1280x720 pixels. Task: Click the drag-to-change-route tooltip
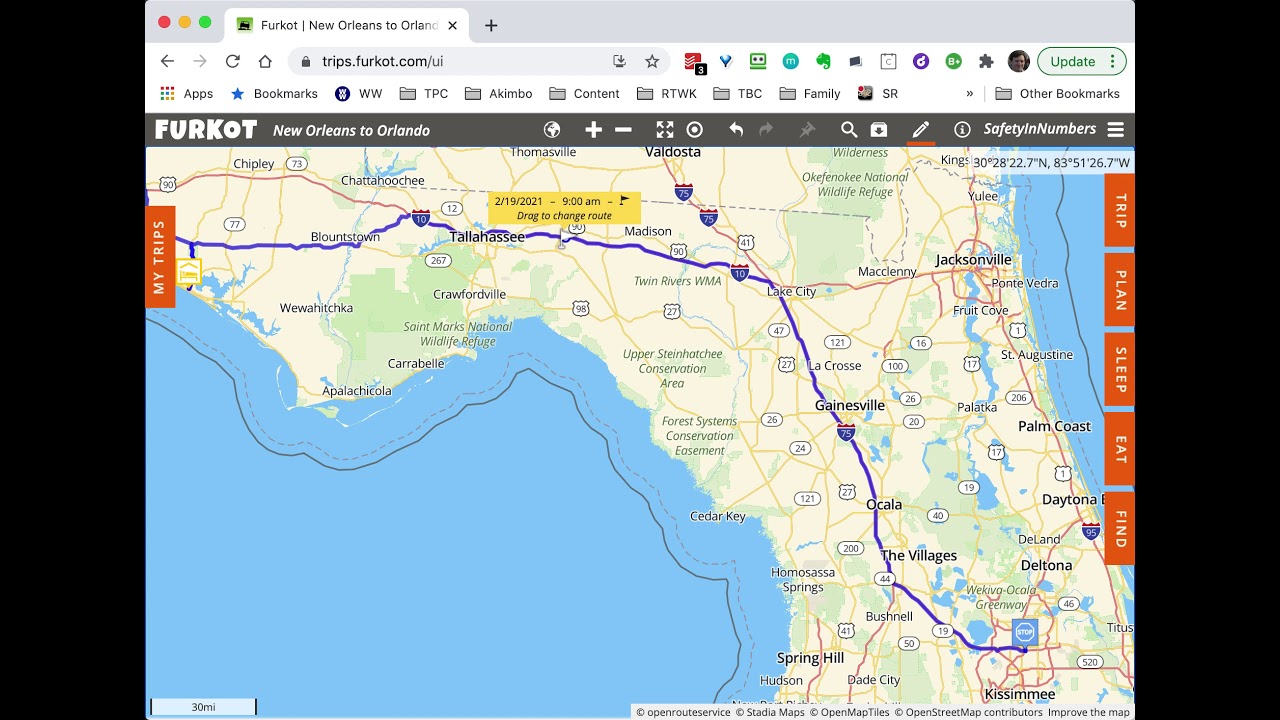click(x=564, y=208)
